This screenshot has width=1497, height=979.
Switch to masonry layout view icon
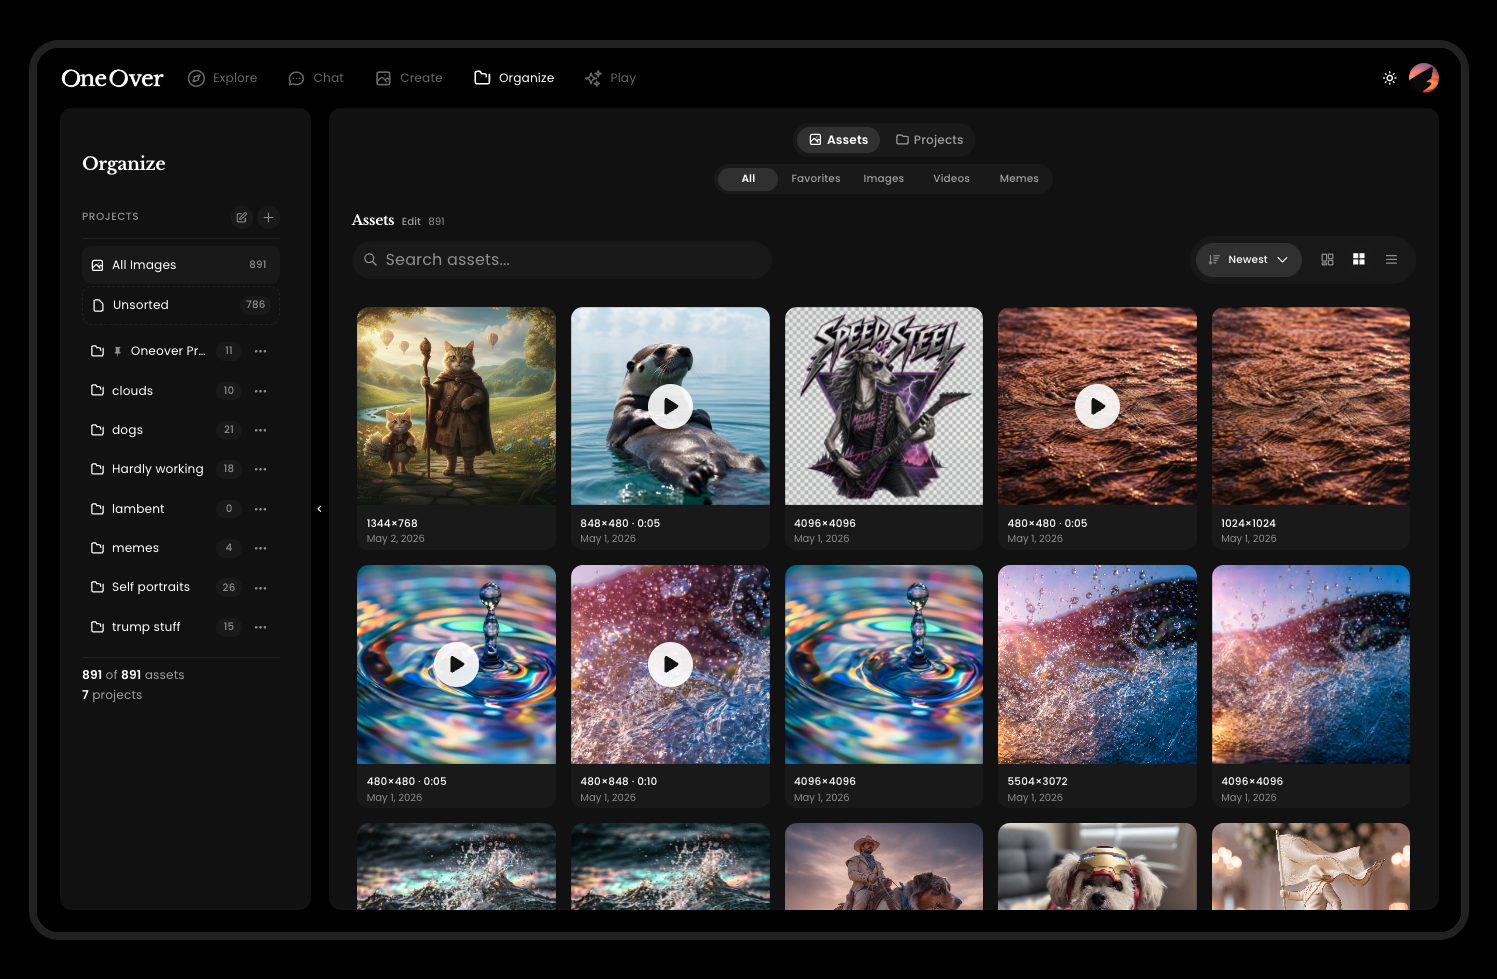1327,260
